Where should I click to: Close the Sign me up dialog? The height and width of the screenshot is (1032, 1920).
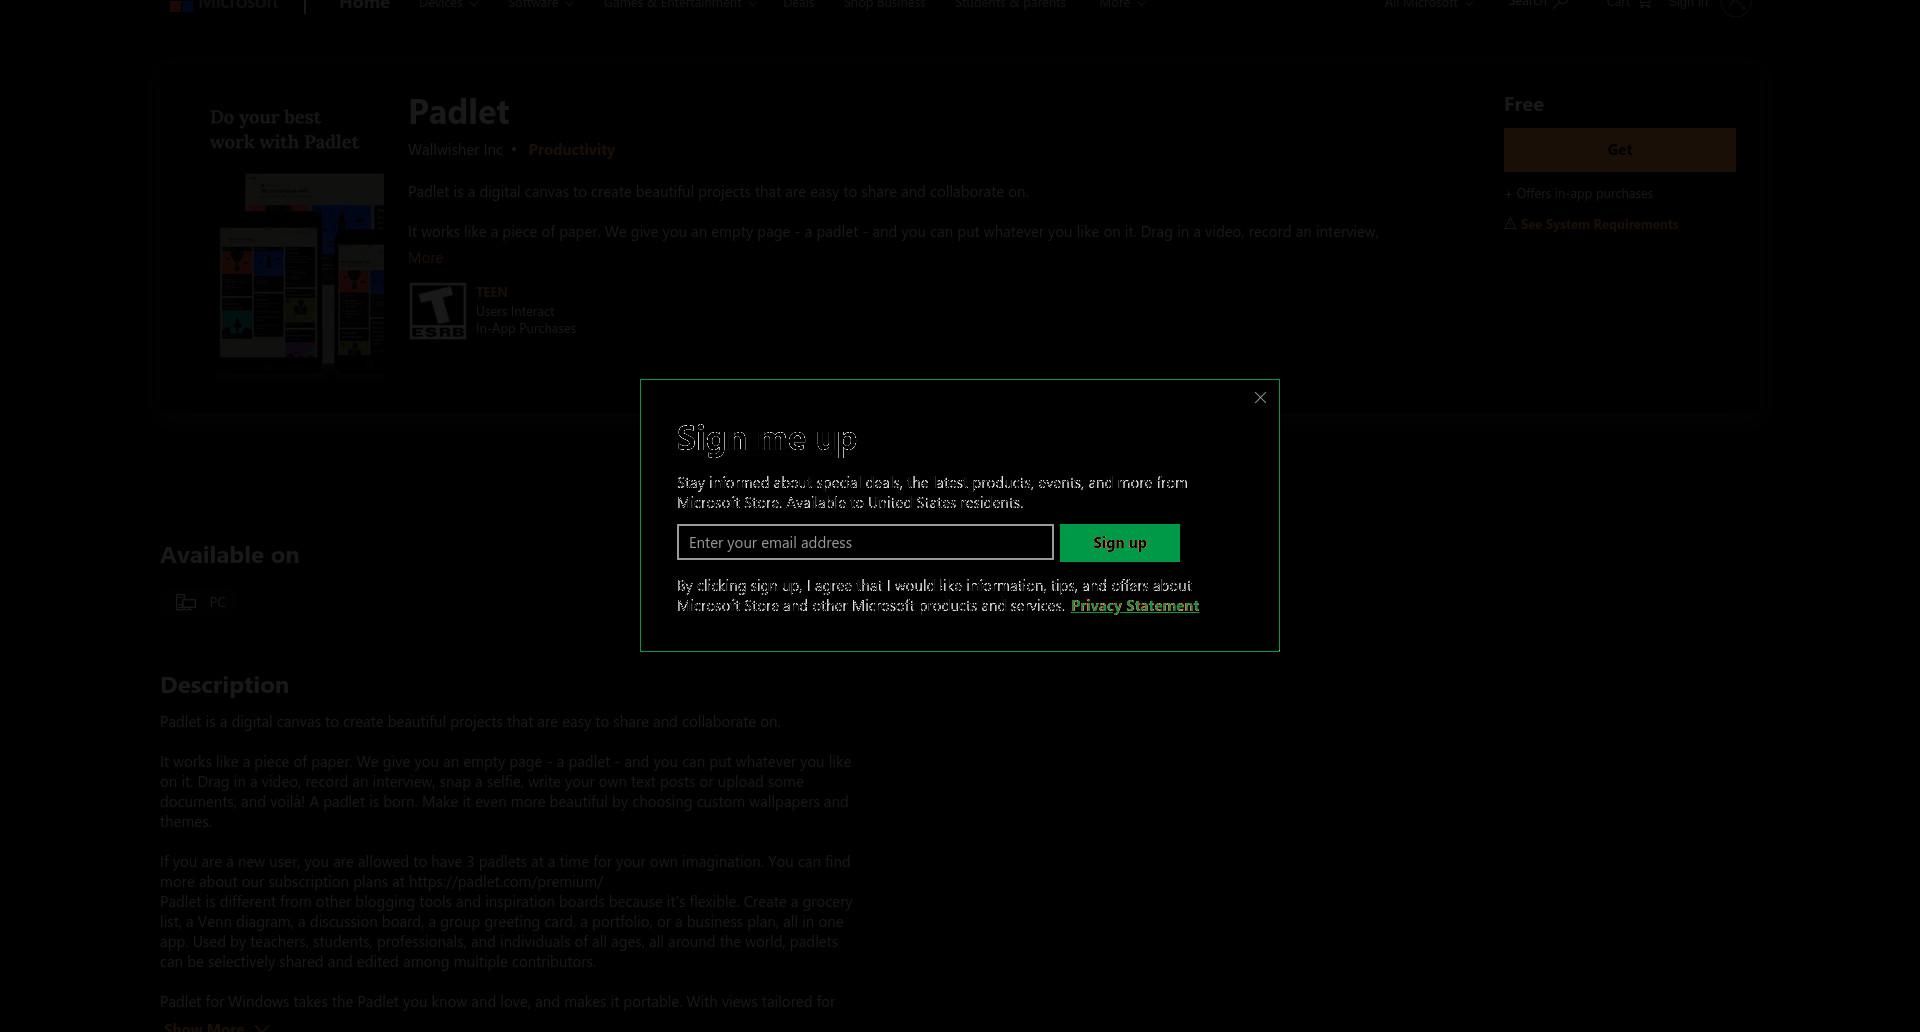tap(1260, 398)
